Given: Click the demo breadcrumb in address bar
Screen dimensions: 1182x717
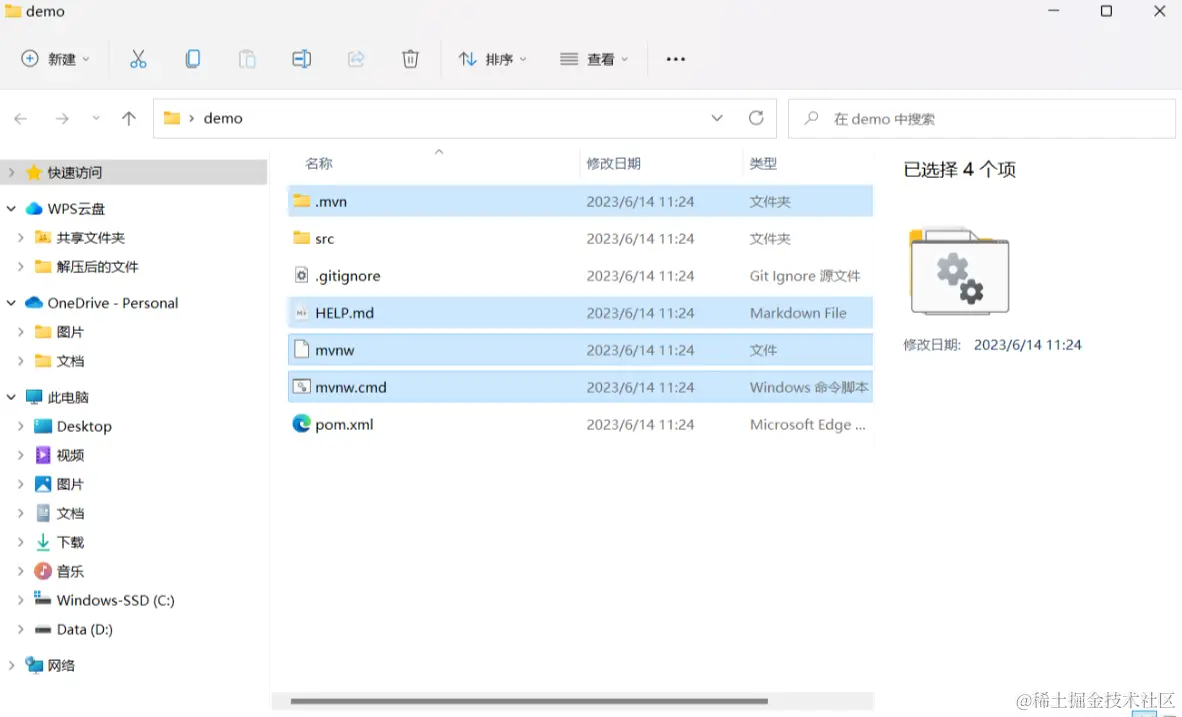Looking at the screenshot, I should 223,118.
